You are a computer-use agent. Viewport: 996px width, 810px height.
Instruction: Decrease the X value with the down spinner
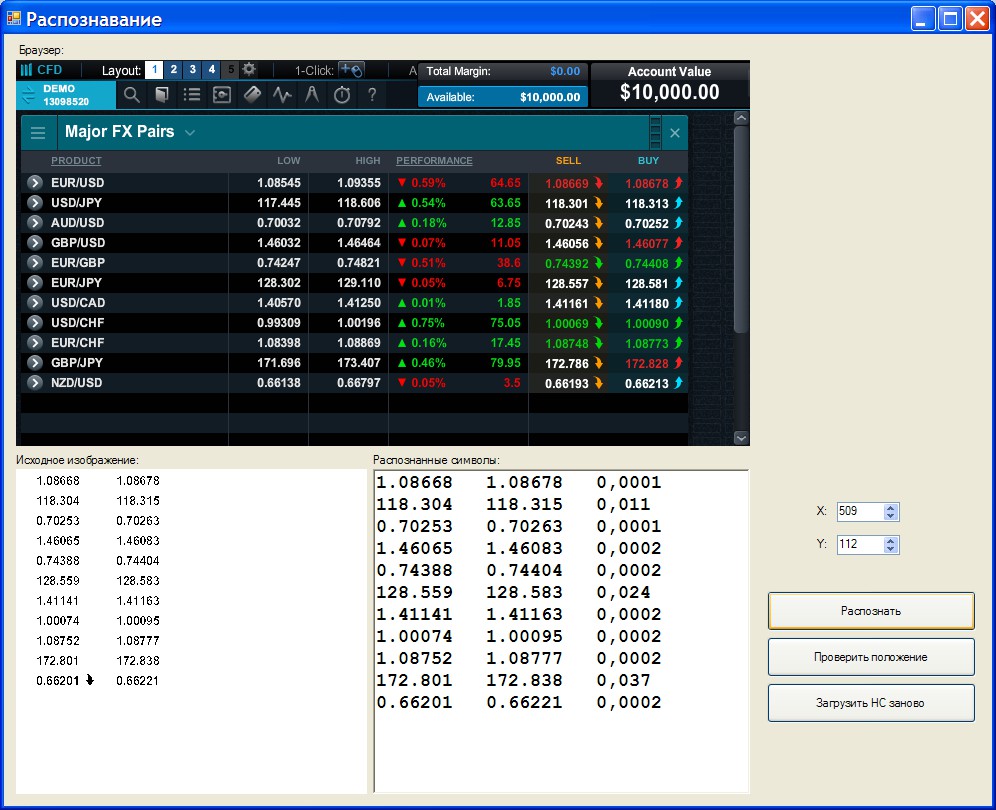[x=891, y=516]
